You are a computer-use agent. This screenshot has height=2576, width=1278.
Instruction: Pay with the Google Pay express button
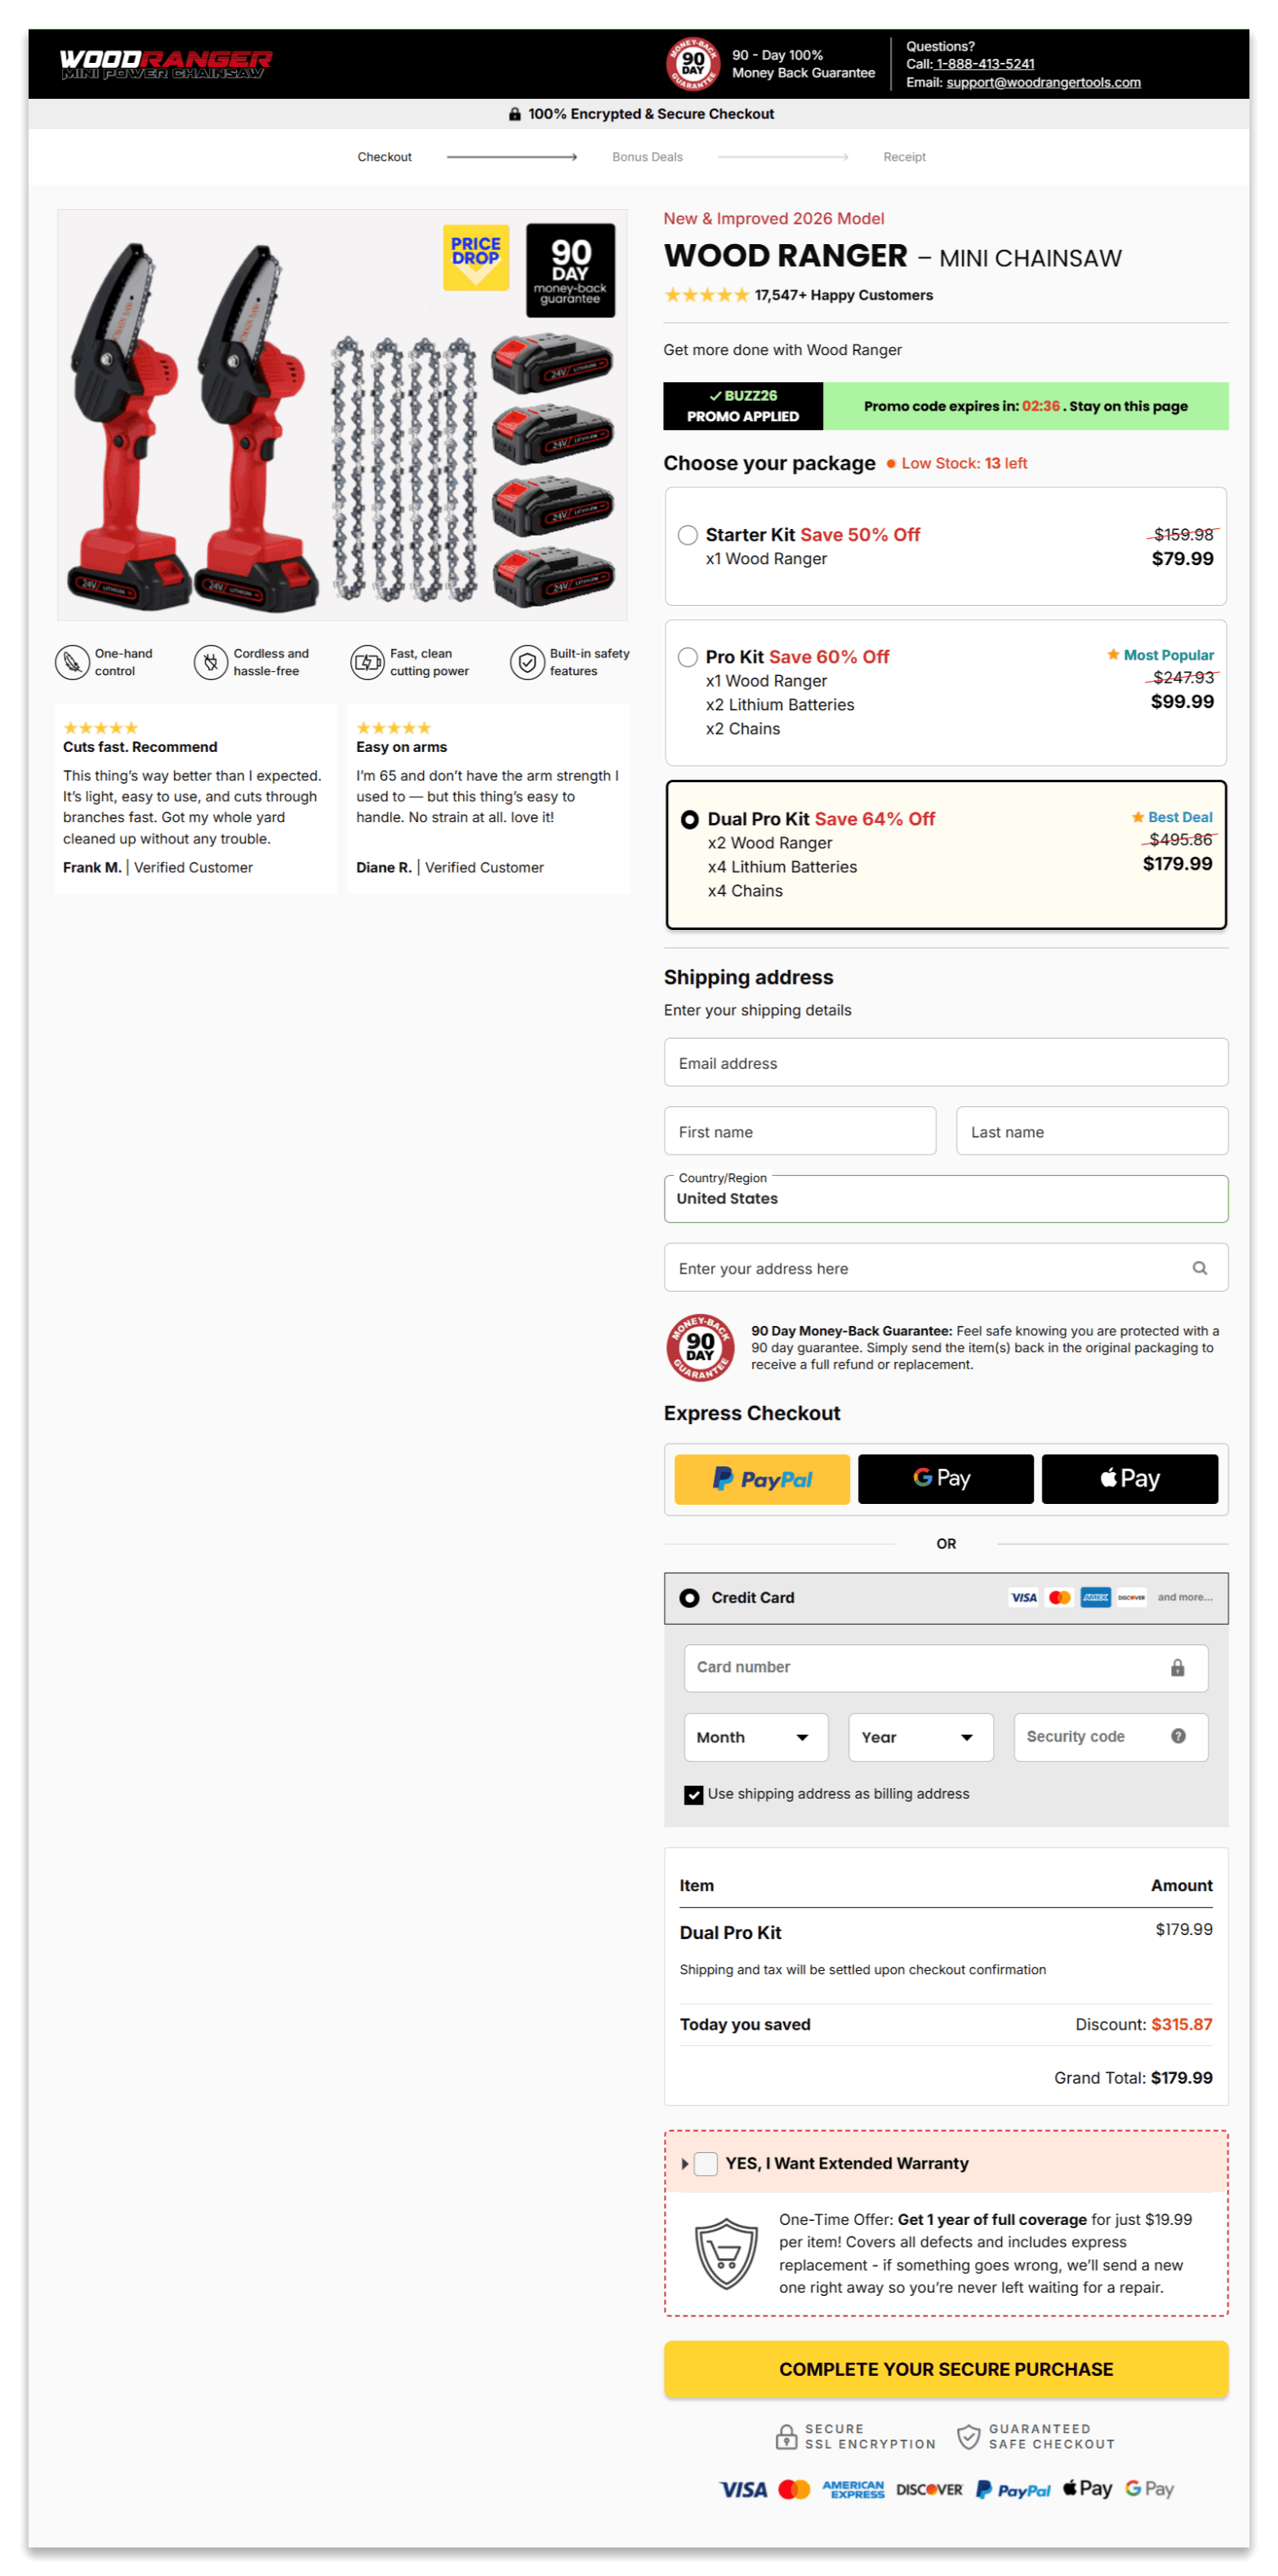pyautogui.click(x=945, y=1479)
